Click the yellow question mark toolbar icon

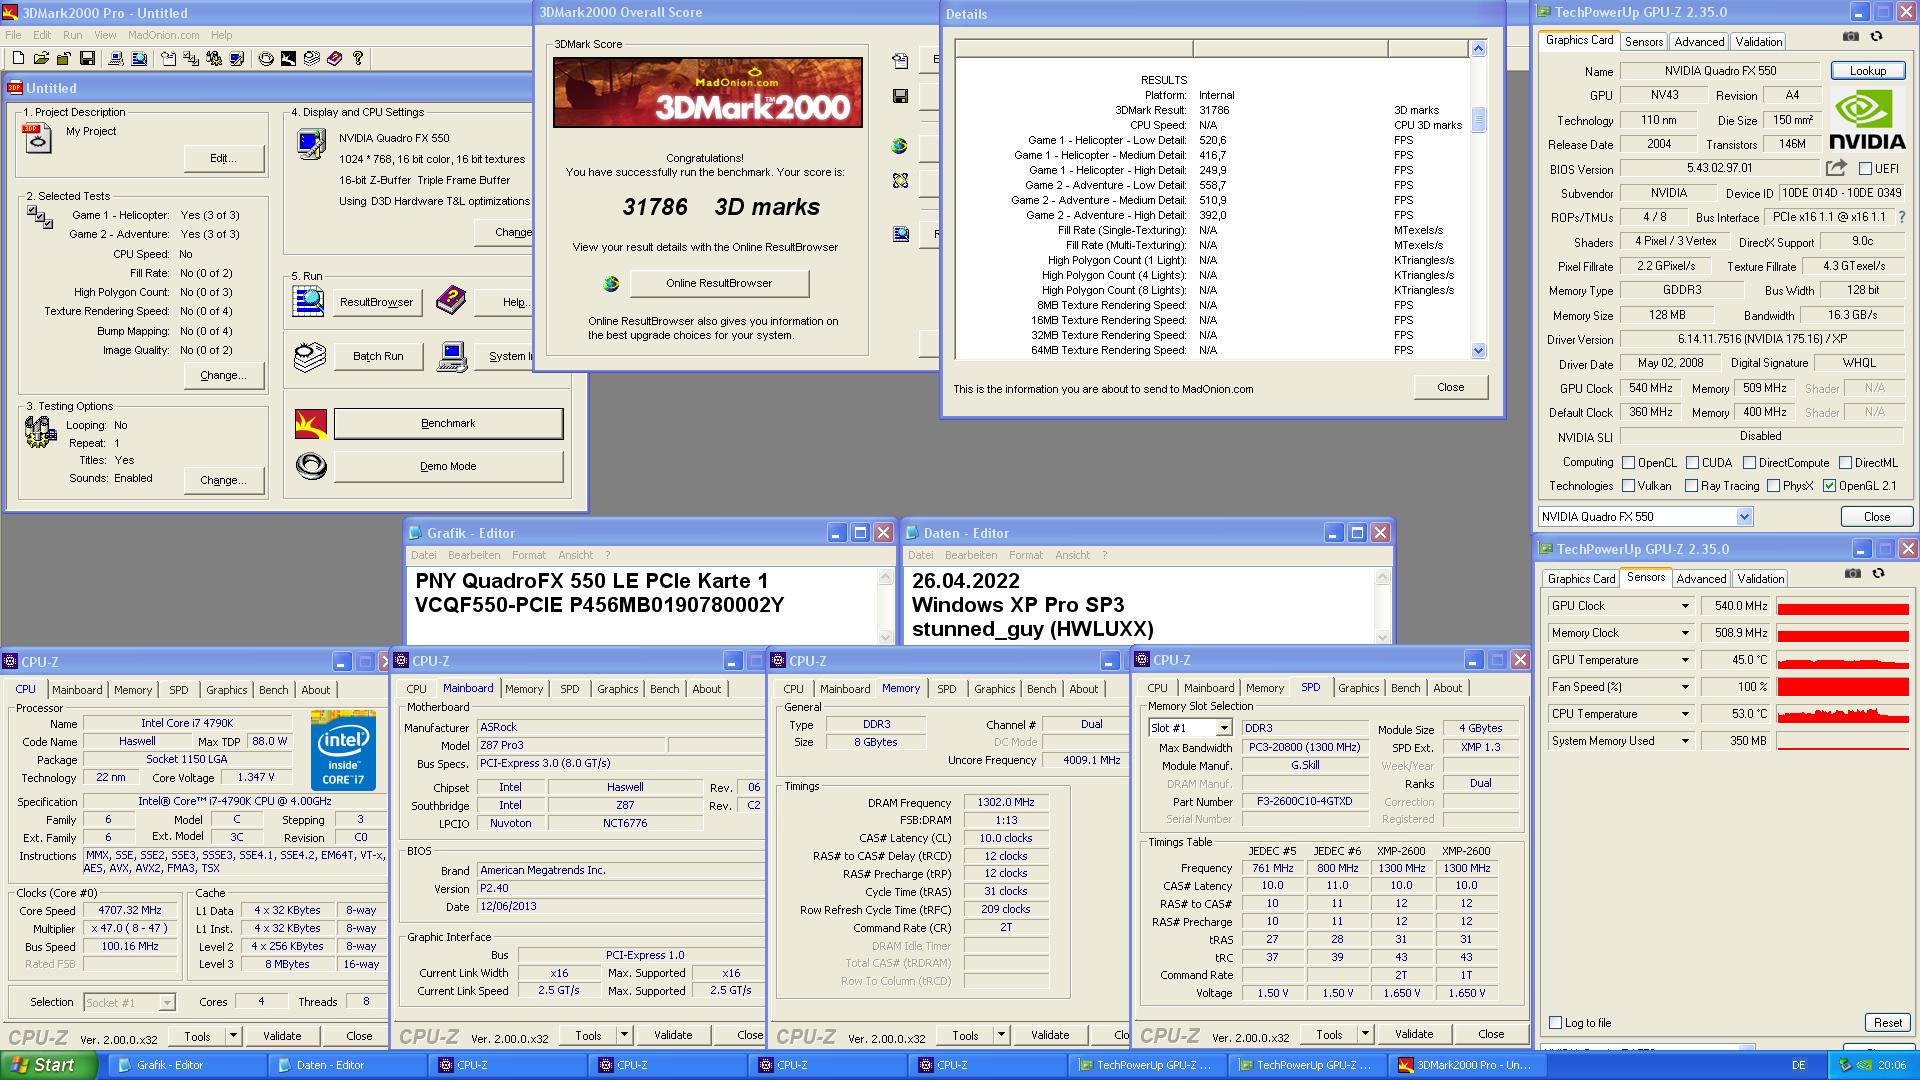point(357,58)
